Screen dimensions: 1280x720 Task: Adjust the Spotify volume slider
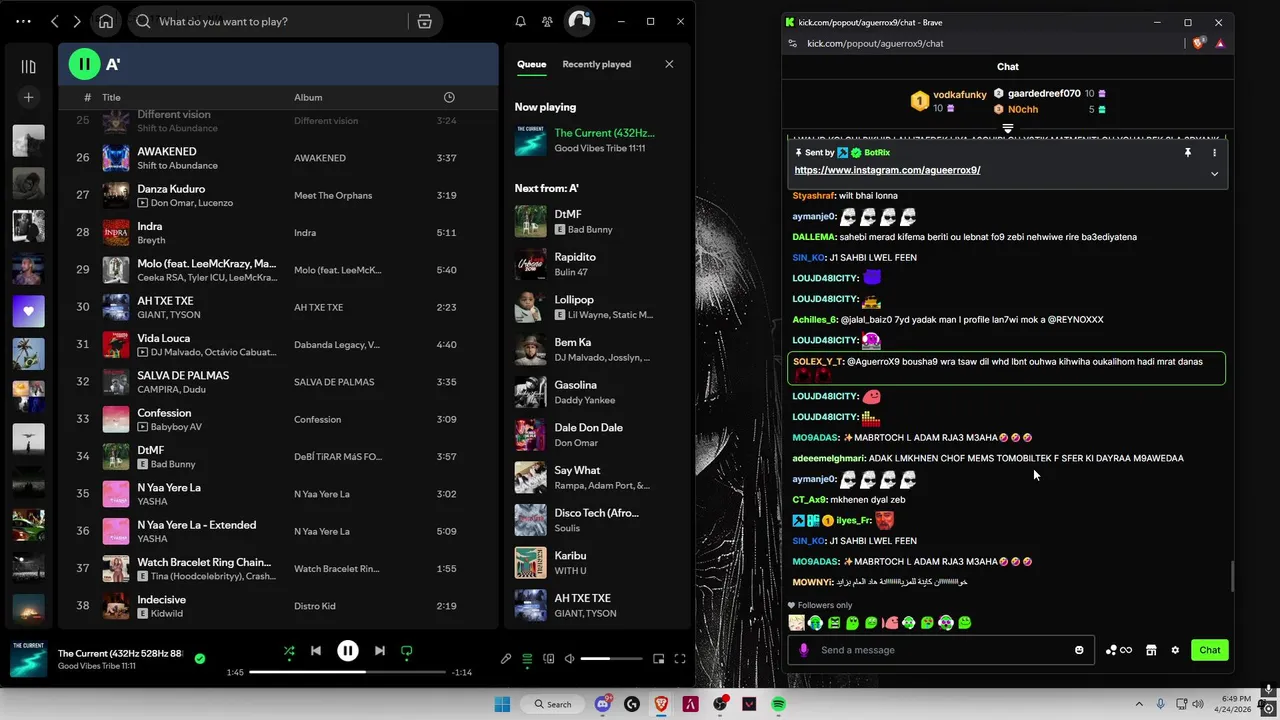pyautogui.click(x=611, y=659)
